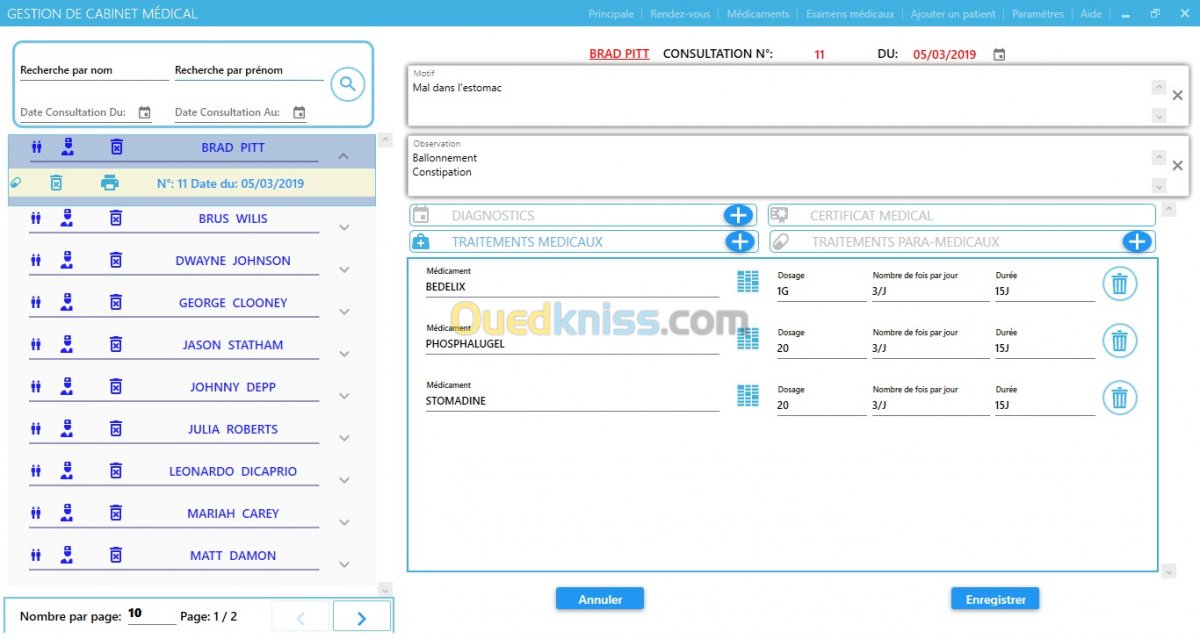1200x639 pixels.
Task: Open the Médicaments menu
Action: [x=759, y=14]
